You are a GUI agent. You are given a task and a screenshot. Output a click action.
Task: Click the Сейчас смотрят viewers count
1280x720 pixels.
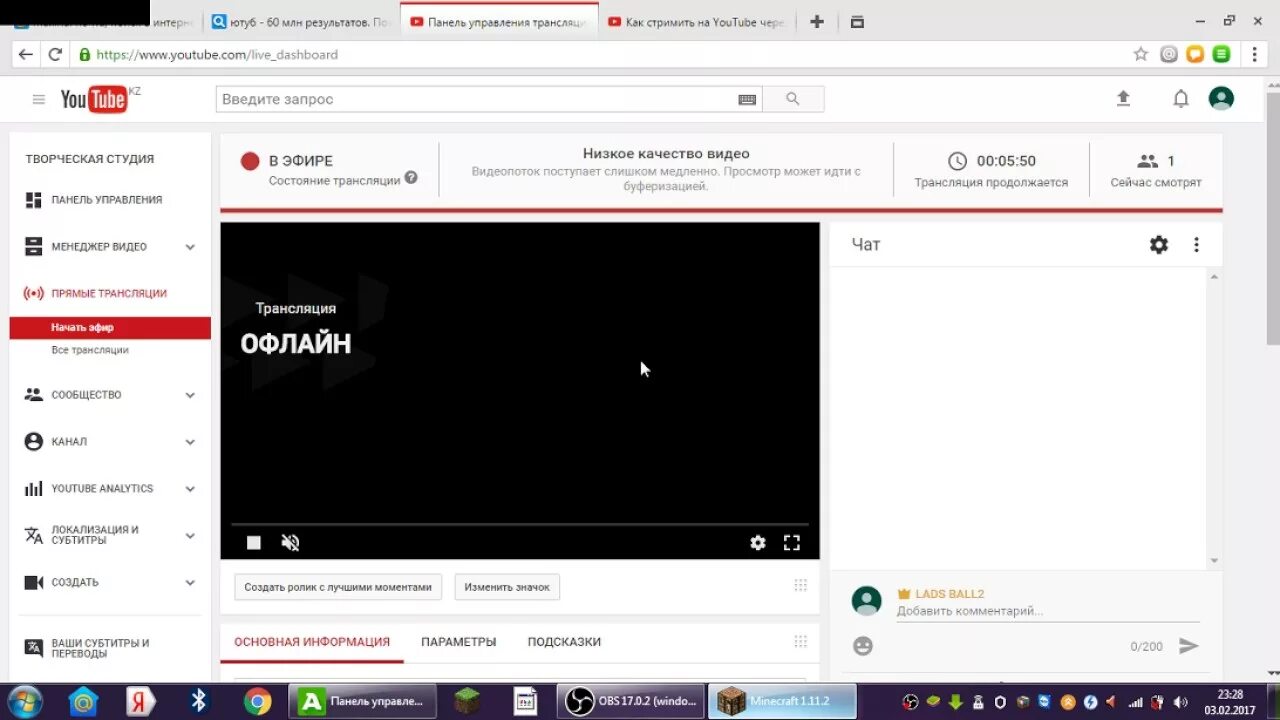tap(1156, 172)
